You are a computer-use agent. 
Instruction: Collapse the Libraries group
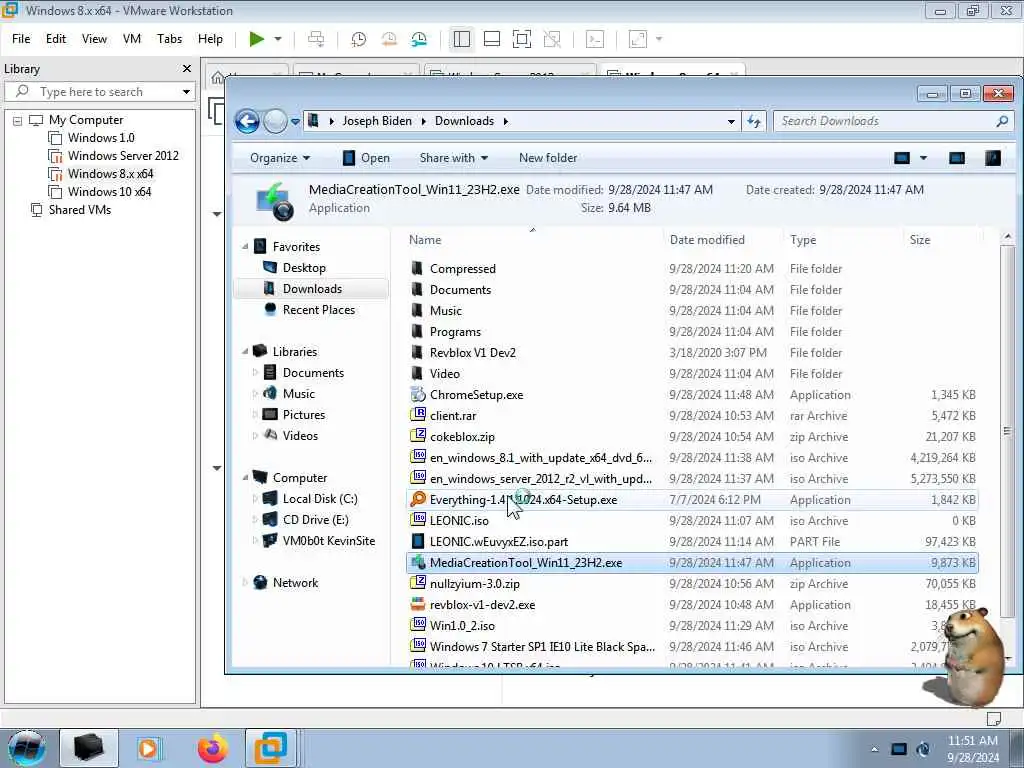[245, 351]
